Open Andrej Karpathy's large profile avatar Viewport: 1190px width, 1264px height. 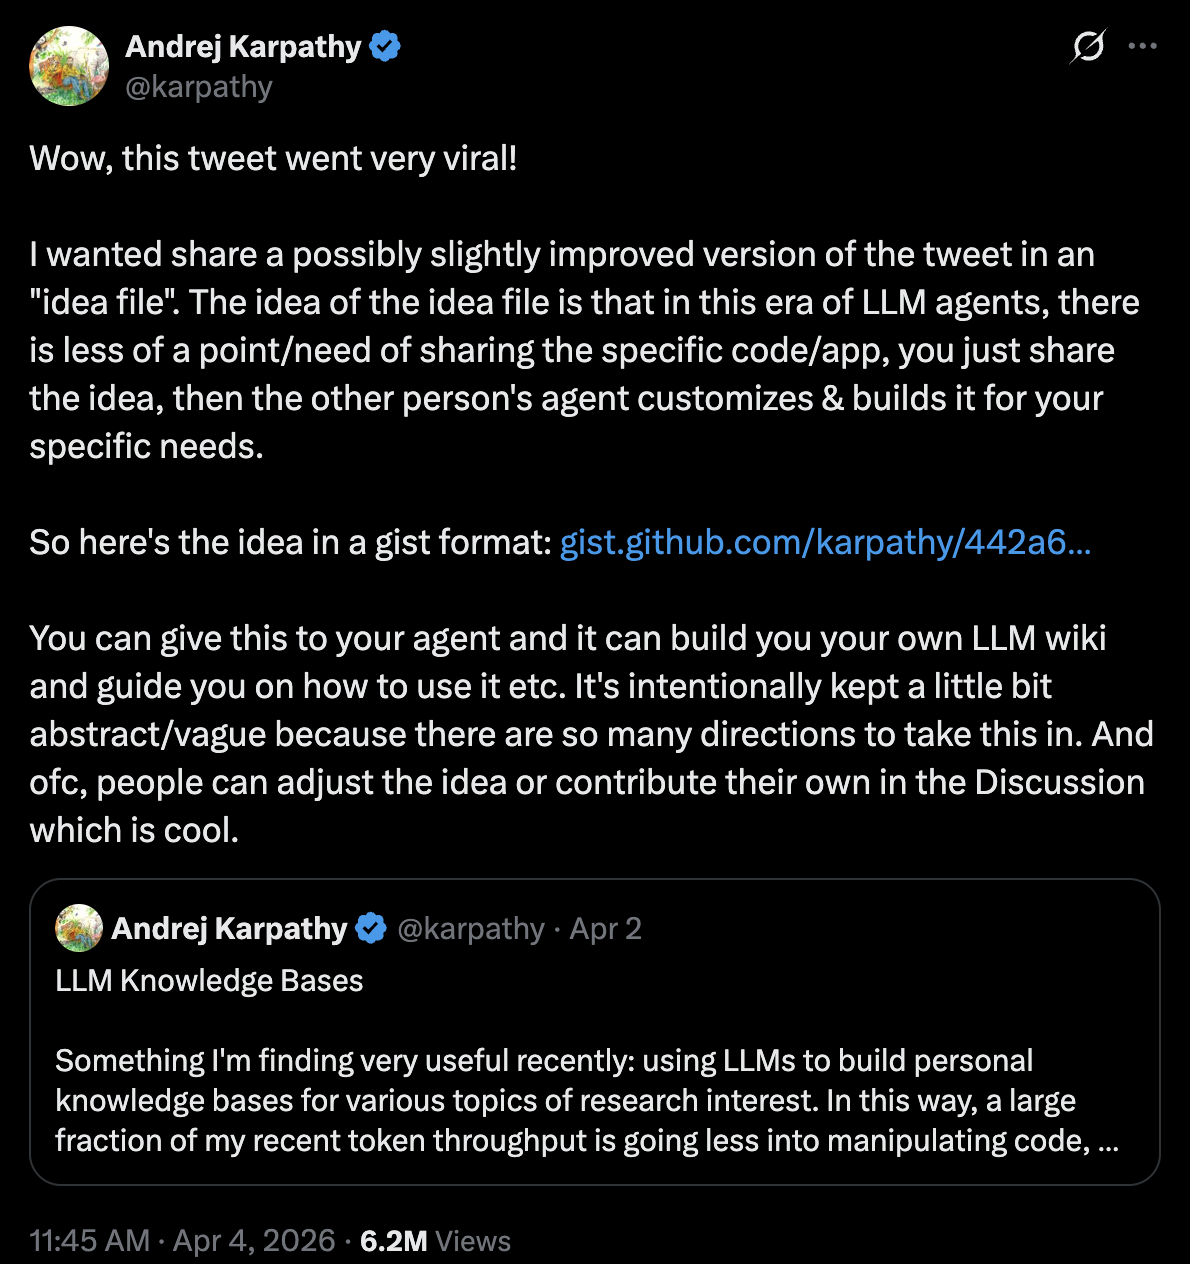pyautogui.click(x=69, y=66)
